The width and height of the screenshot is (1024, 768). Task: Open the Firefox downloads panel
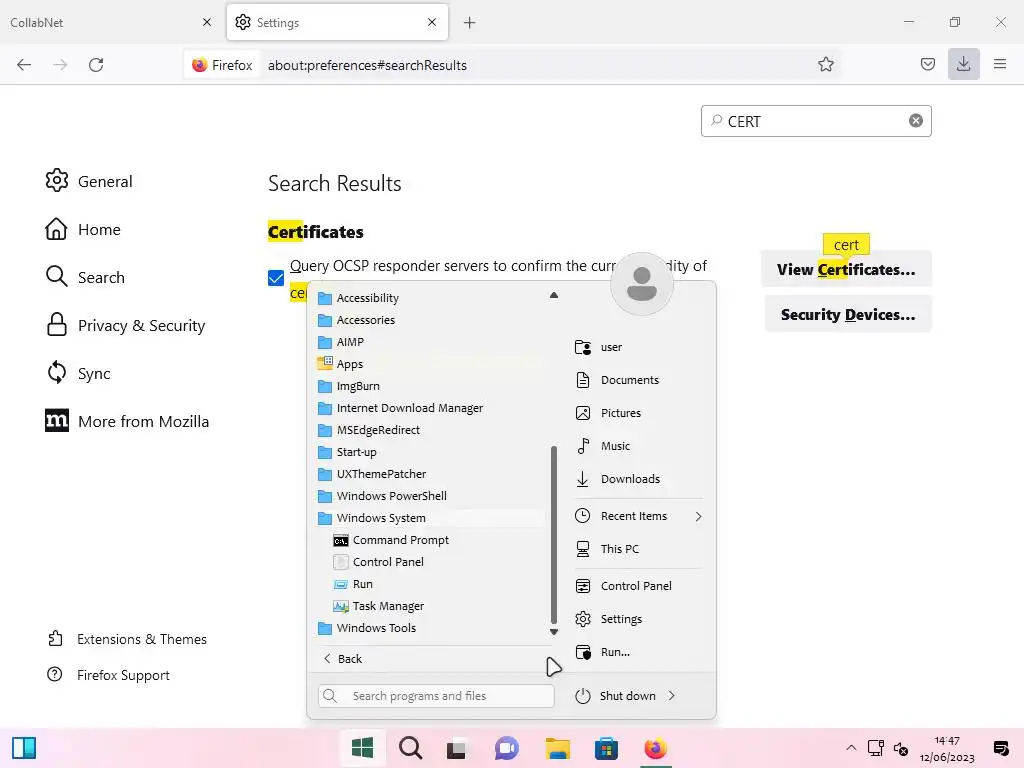click(963, 64)
